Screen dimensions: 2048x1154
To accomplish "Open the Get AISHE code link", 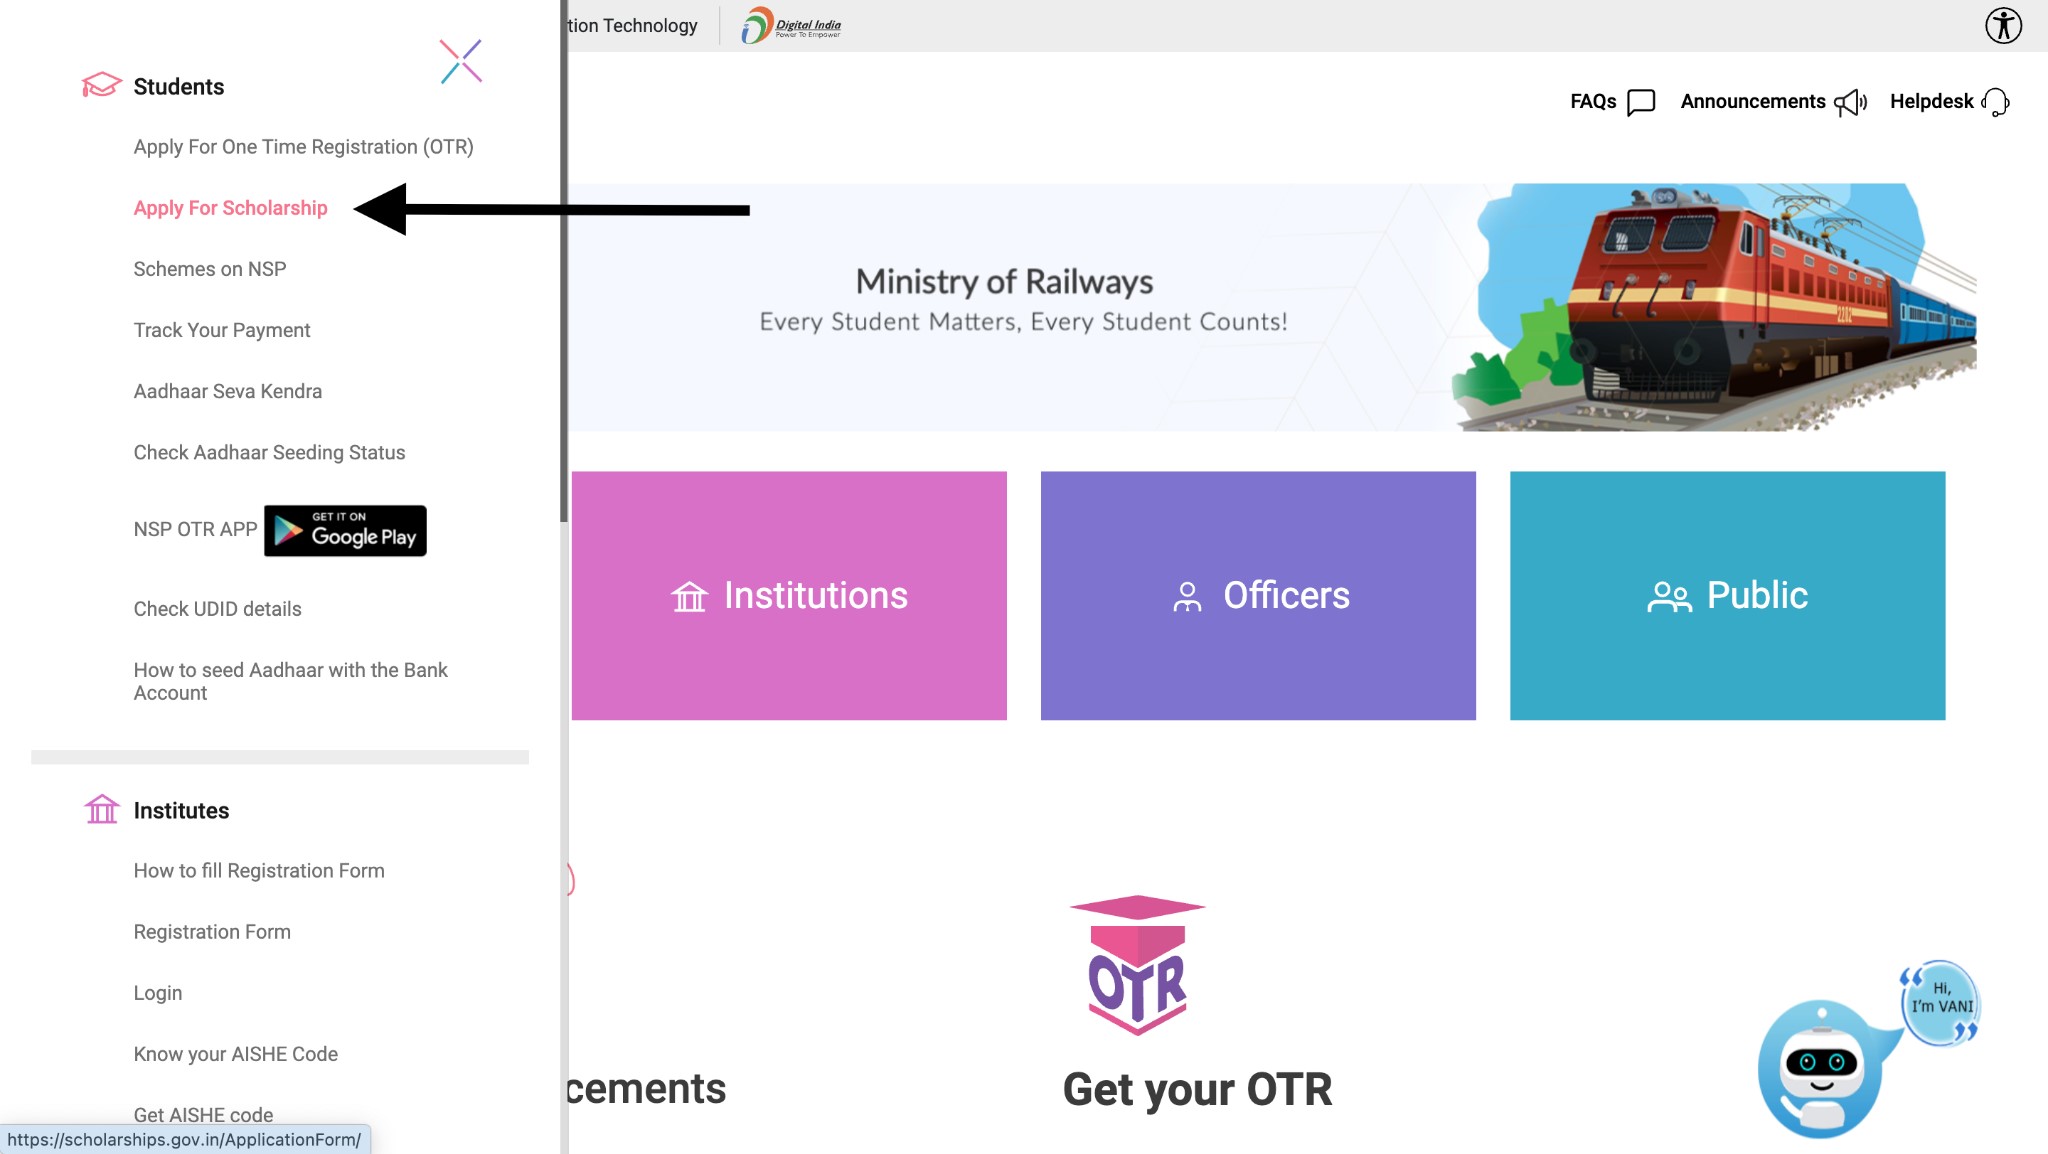I will 203,1114.
